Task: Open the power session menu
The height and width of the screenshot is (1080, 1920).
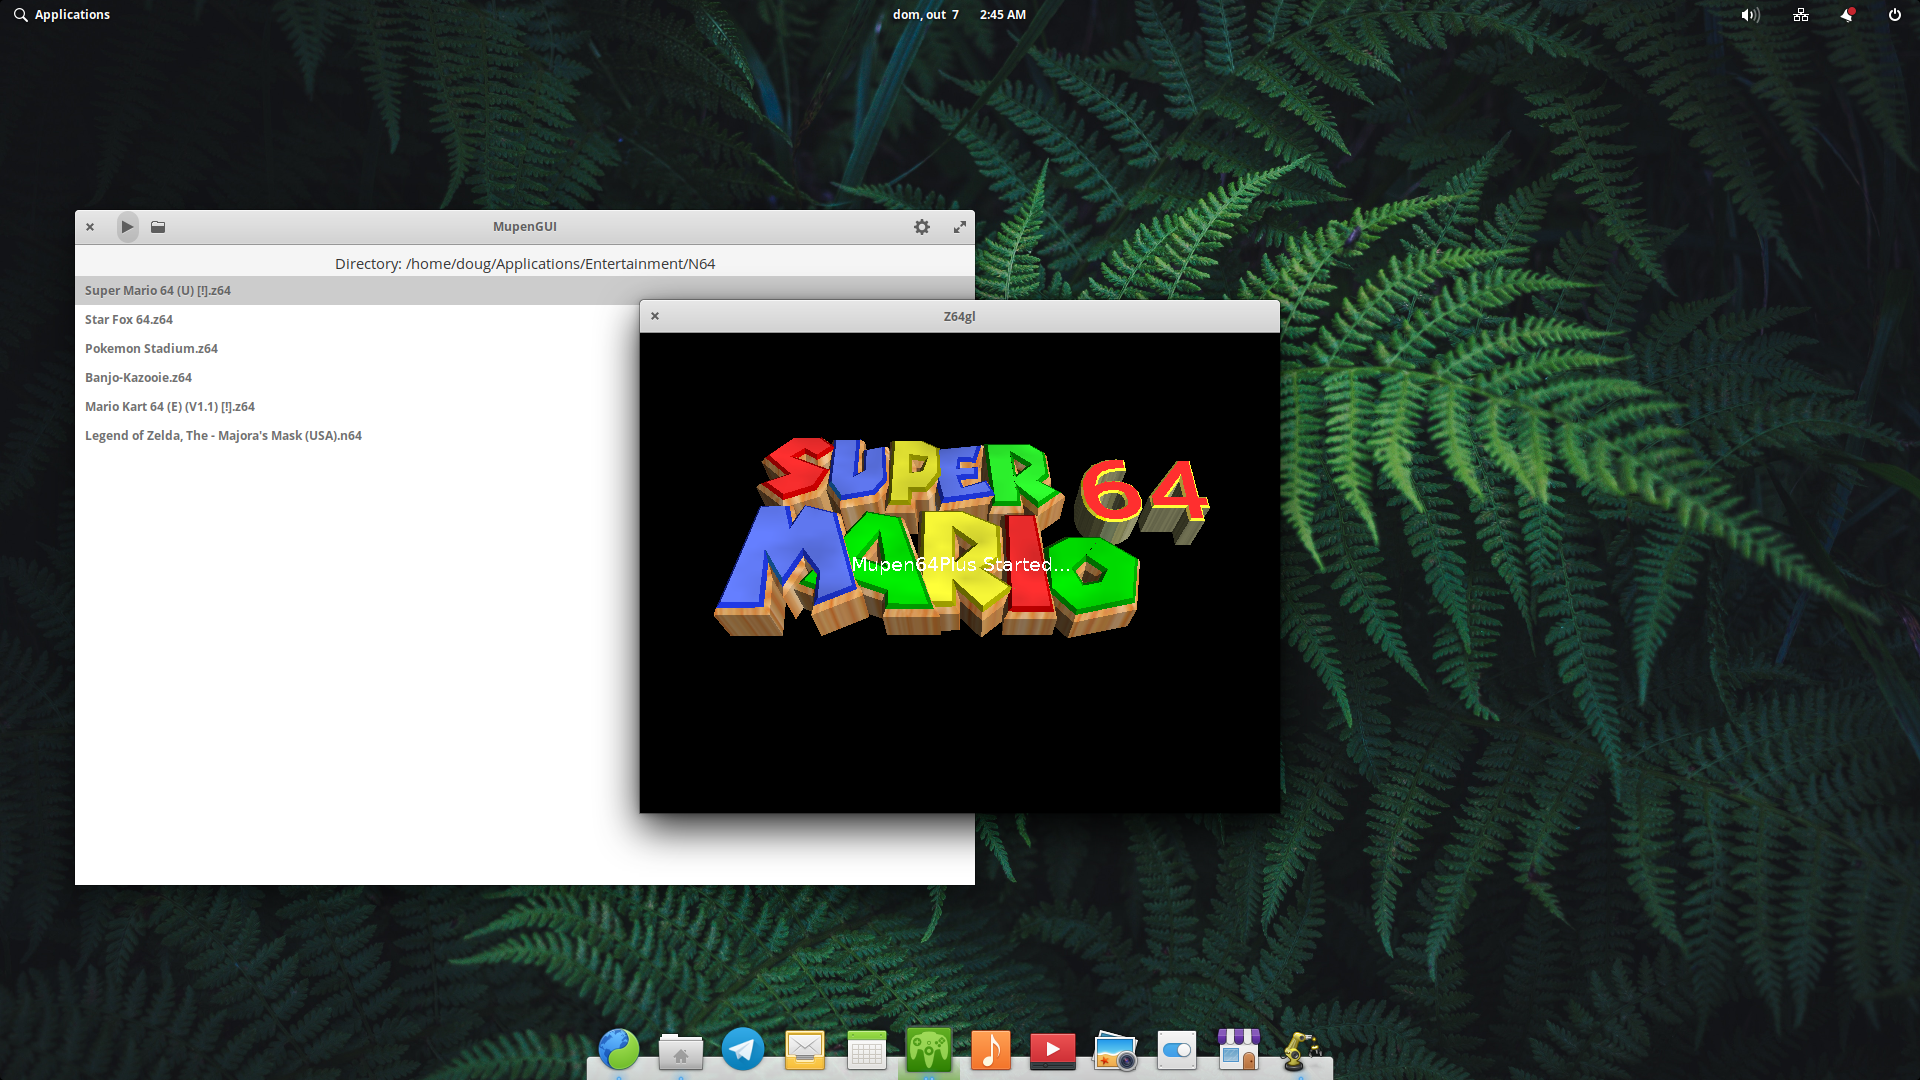Action: [1894, 15]
